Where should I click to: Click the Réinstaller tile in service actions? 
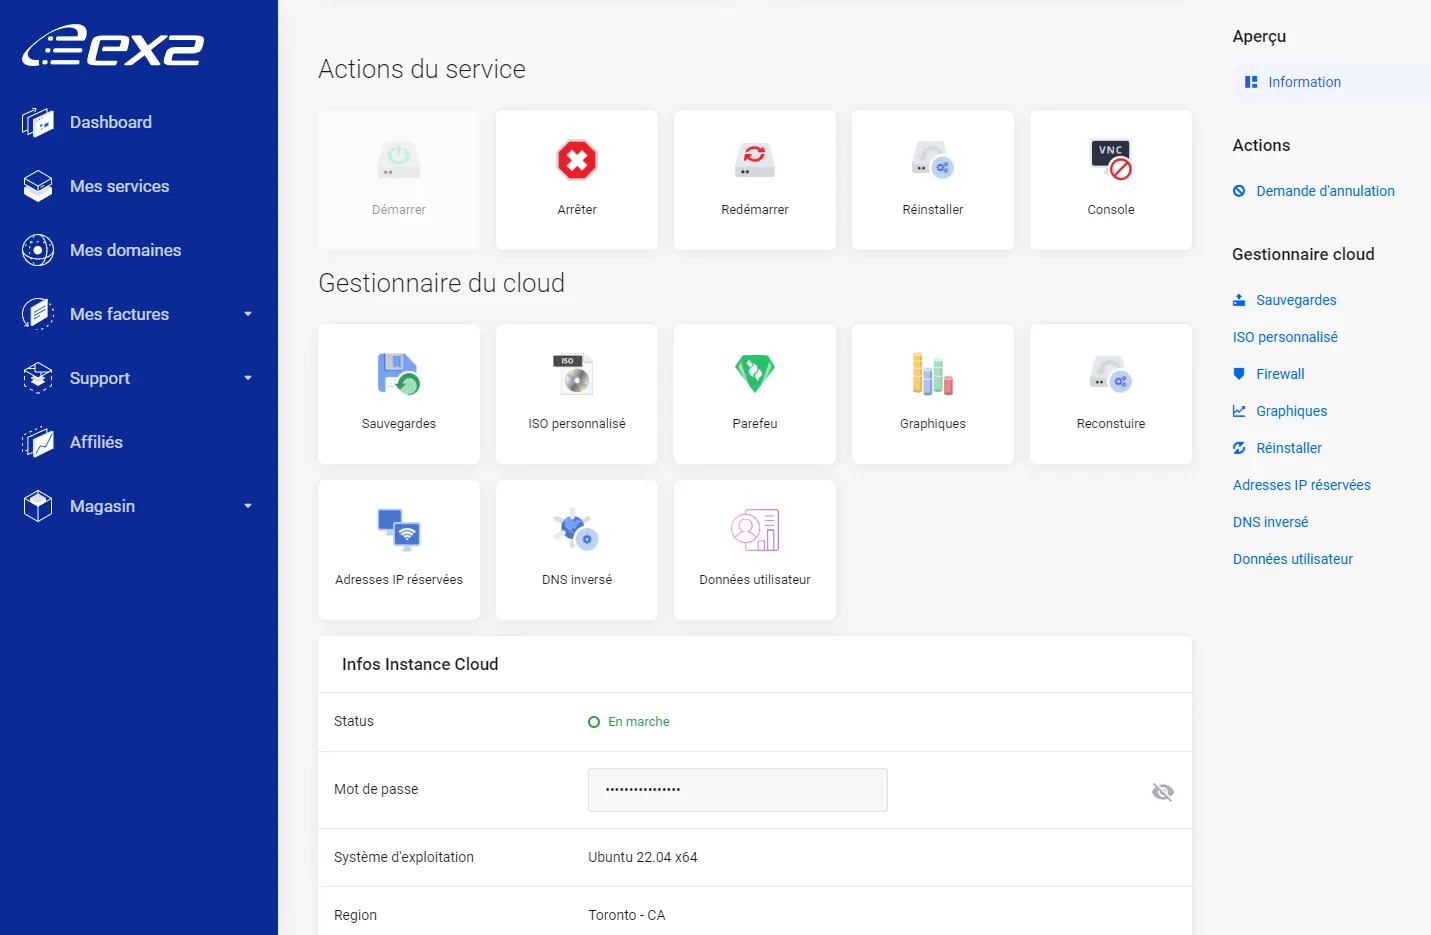click(x=932, y=180)
